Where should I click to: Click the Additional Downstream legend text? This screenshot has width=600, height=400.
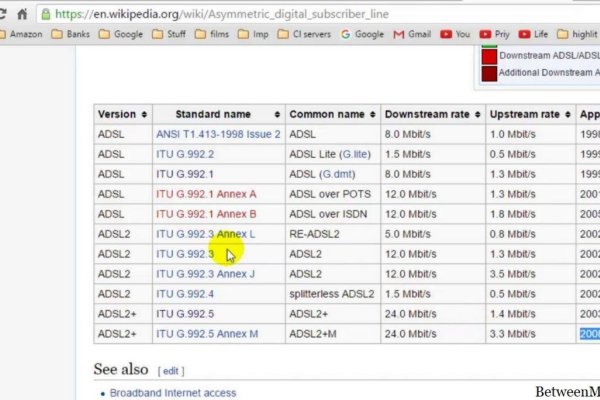[549, 72]
